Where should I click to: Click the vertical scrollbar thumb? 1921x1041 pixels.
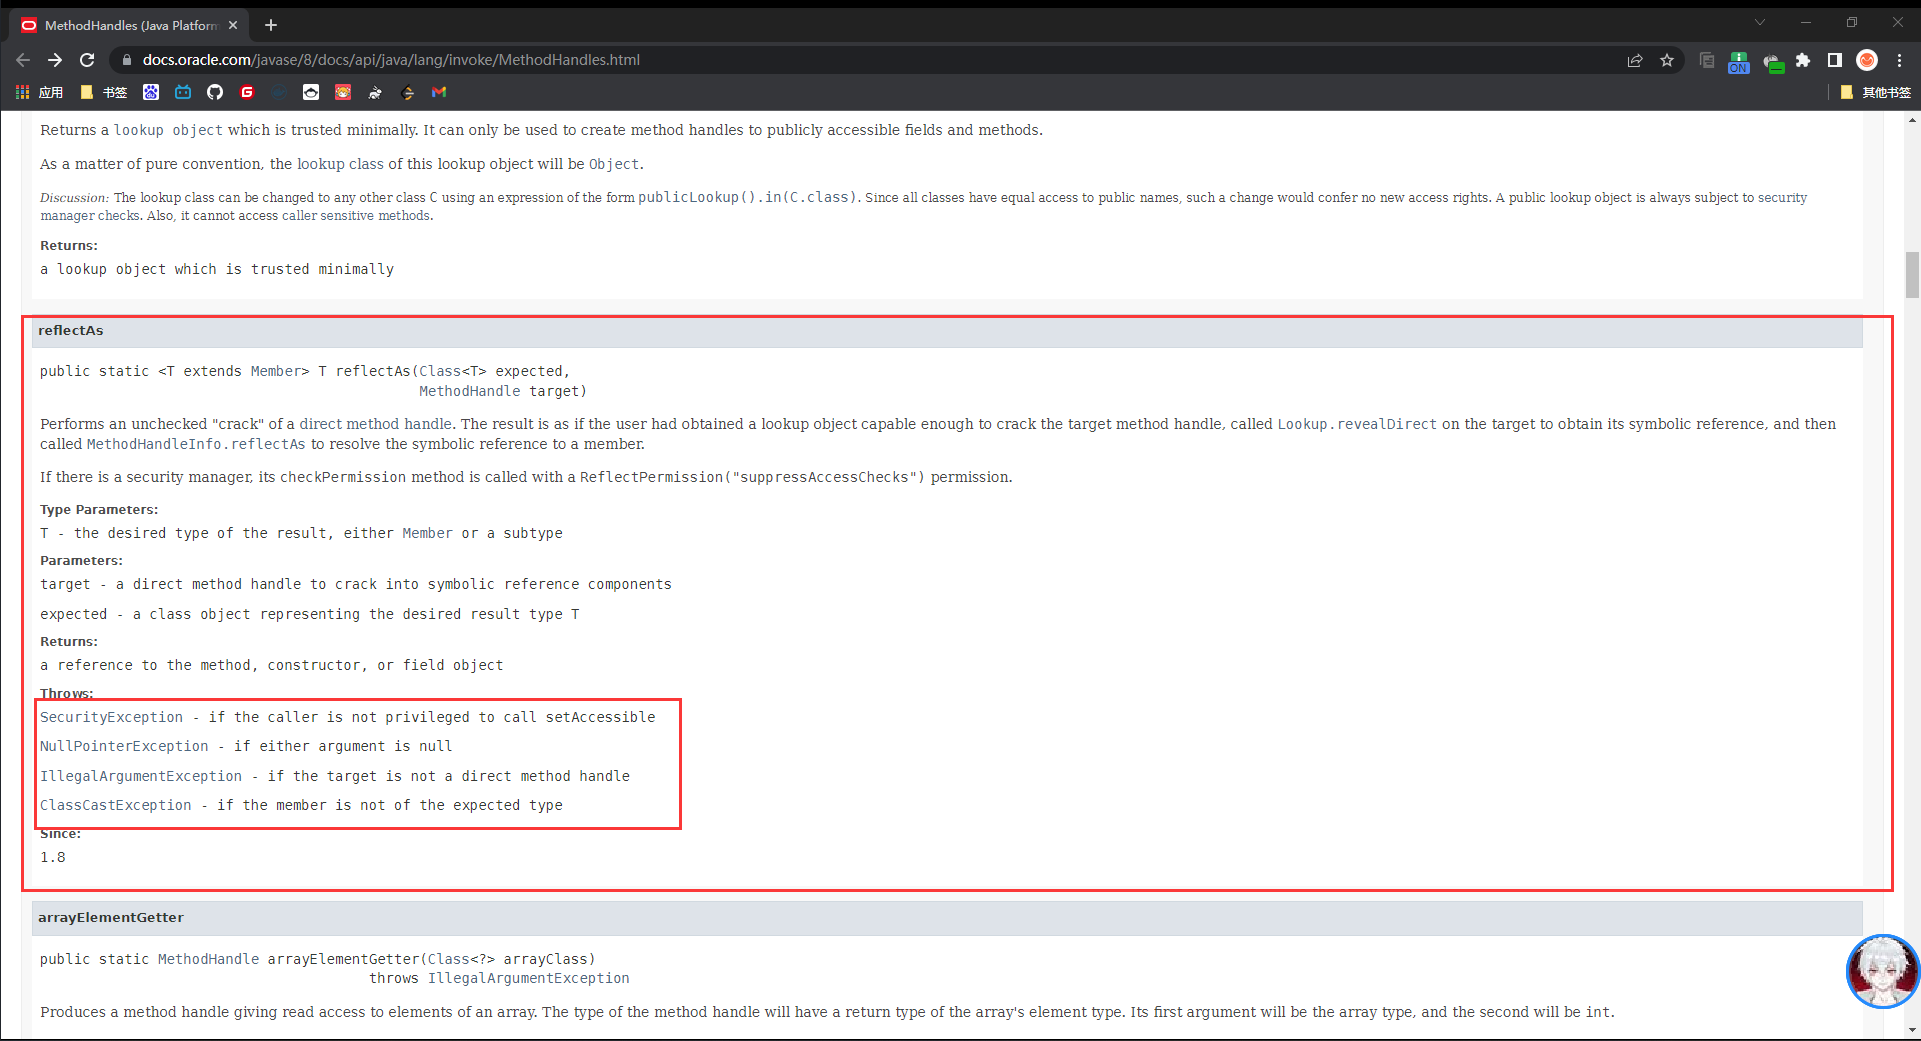[1912, 275]
